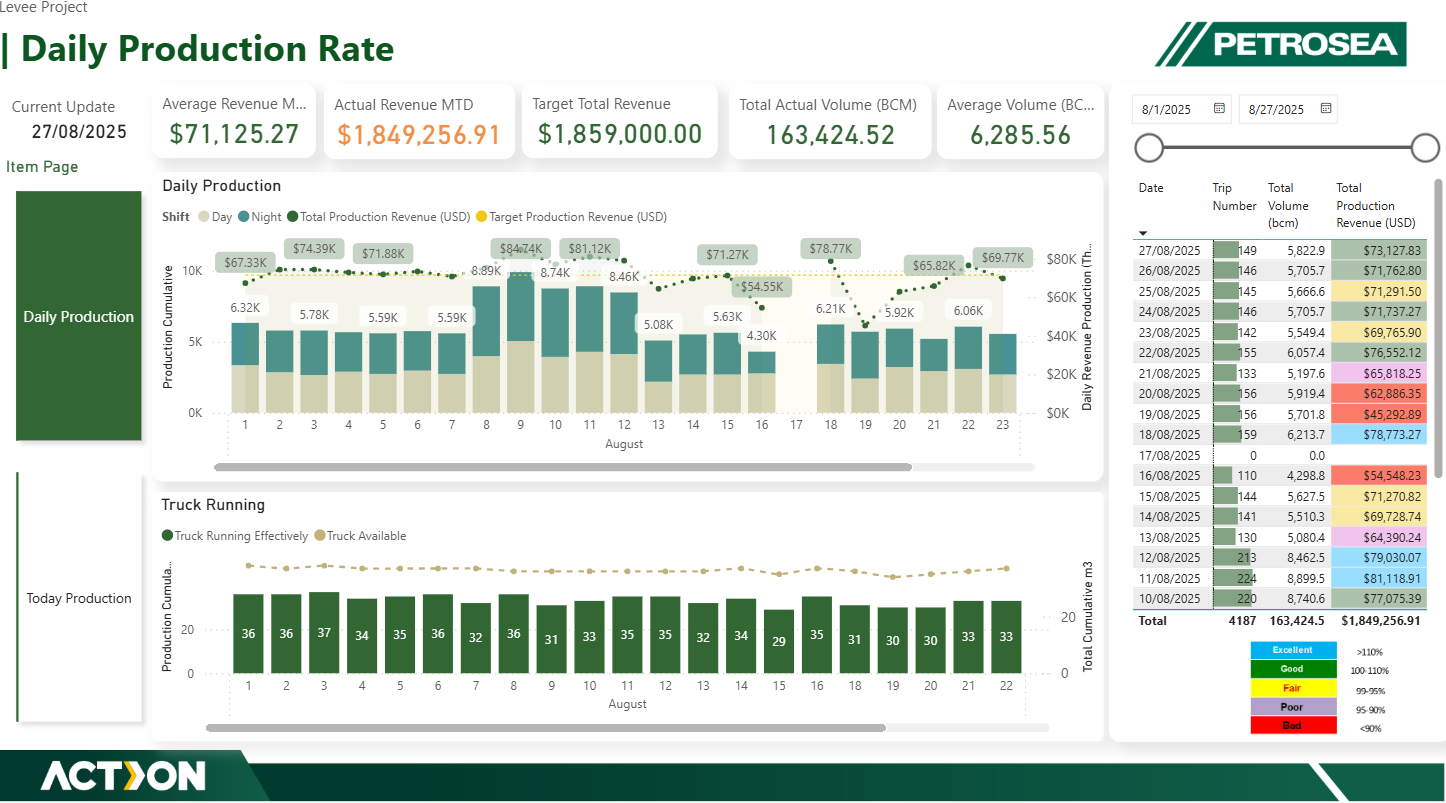
Task: Toggle Truck Running Effectively legend item
Action: pyautogui.click(x=235, y=536)
